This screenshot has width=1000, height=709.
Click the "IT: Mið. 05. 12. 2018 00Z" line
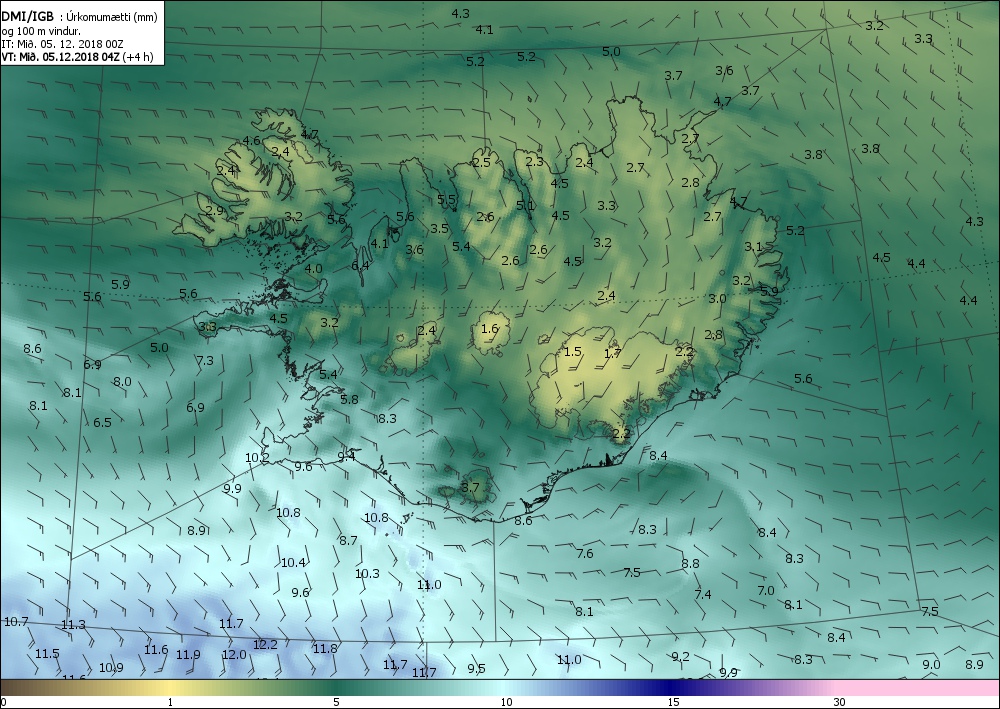(x=62, y=44)
